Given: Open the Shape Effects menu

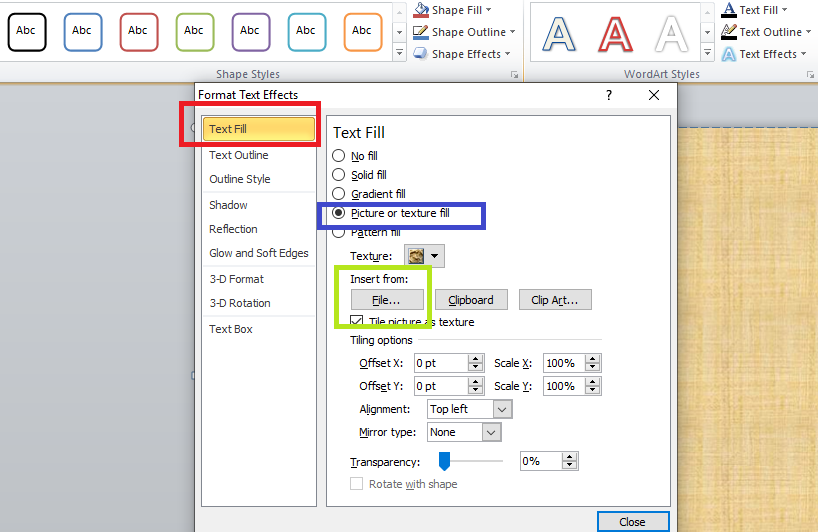Looking at the screenshot, I should 464,54.
